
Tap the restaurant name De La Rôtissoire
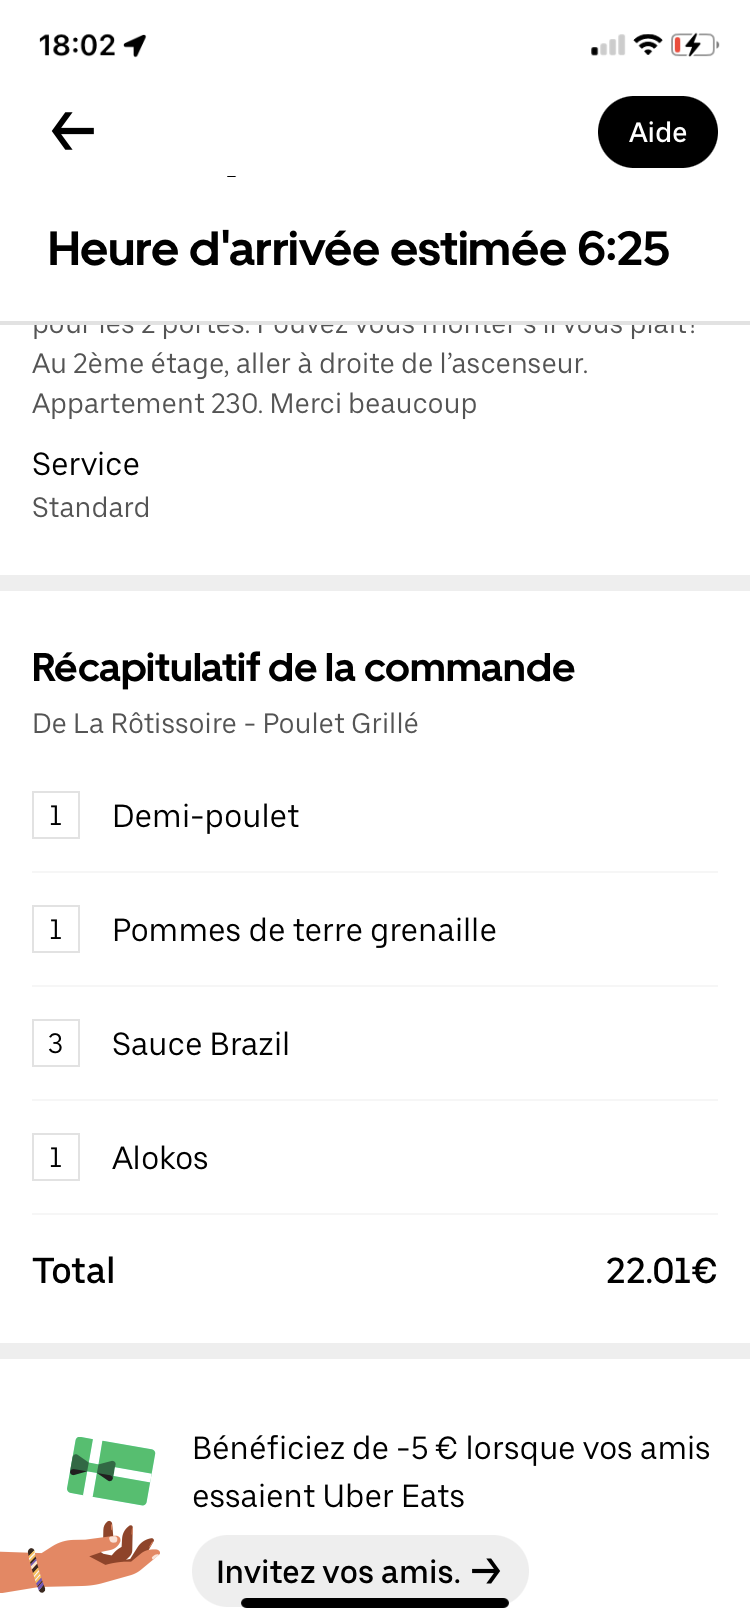225,723
